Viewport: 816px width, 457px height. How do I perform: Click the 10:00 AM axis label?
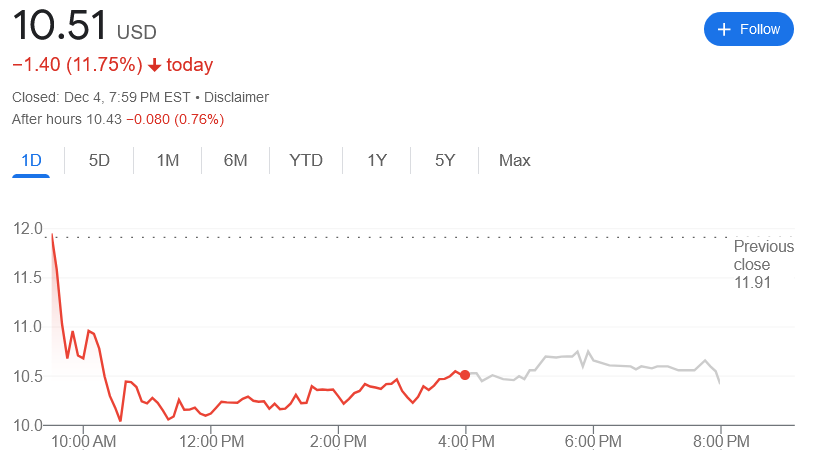[83, 441]
